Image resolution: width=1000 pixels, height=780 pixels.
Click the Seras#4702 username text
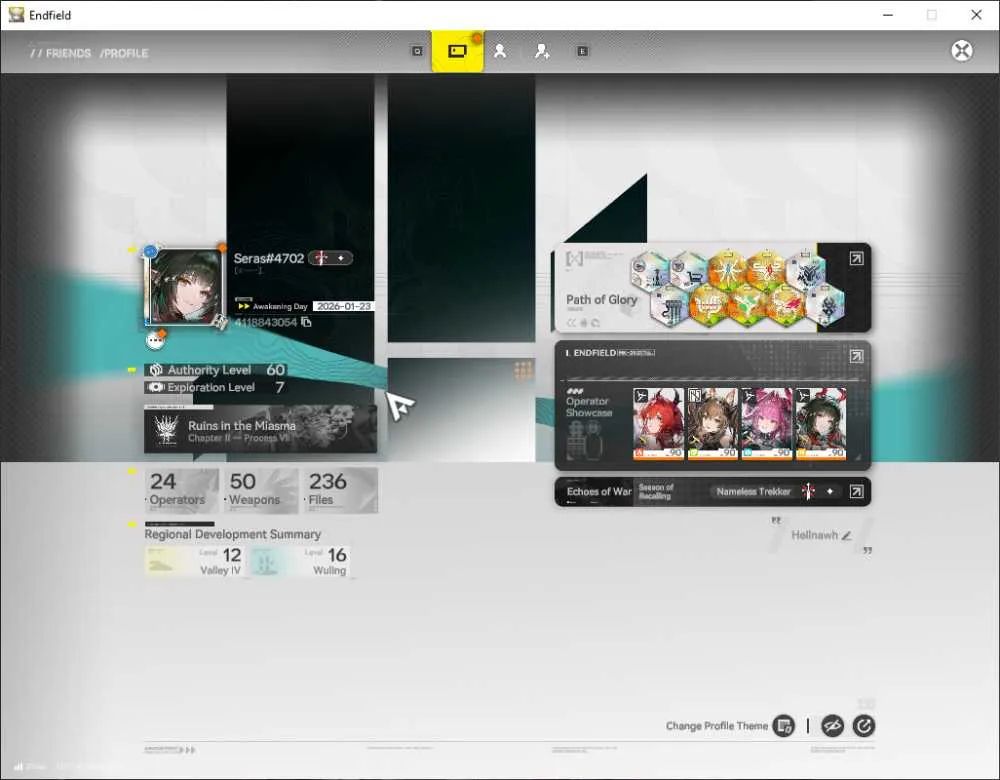[268, 258]
